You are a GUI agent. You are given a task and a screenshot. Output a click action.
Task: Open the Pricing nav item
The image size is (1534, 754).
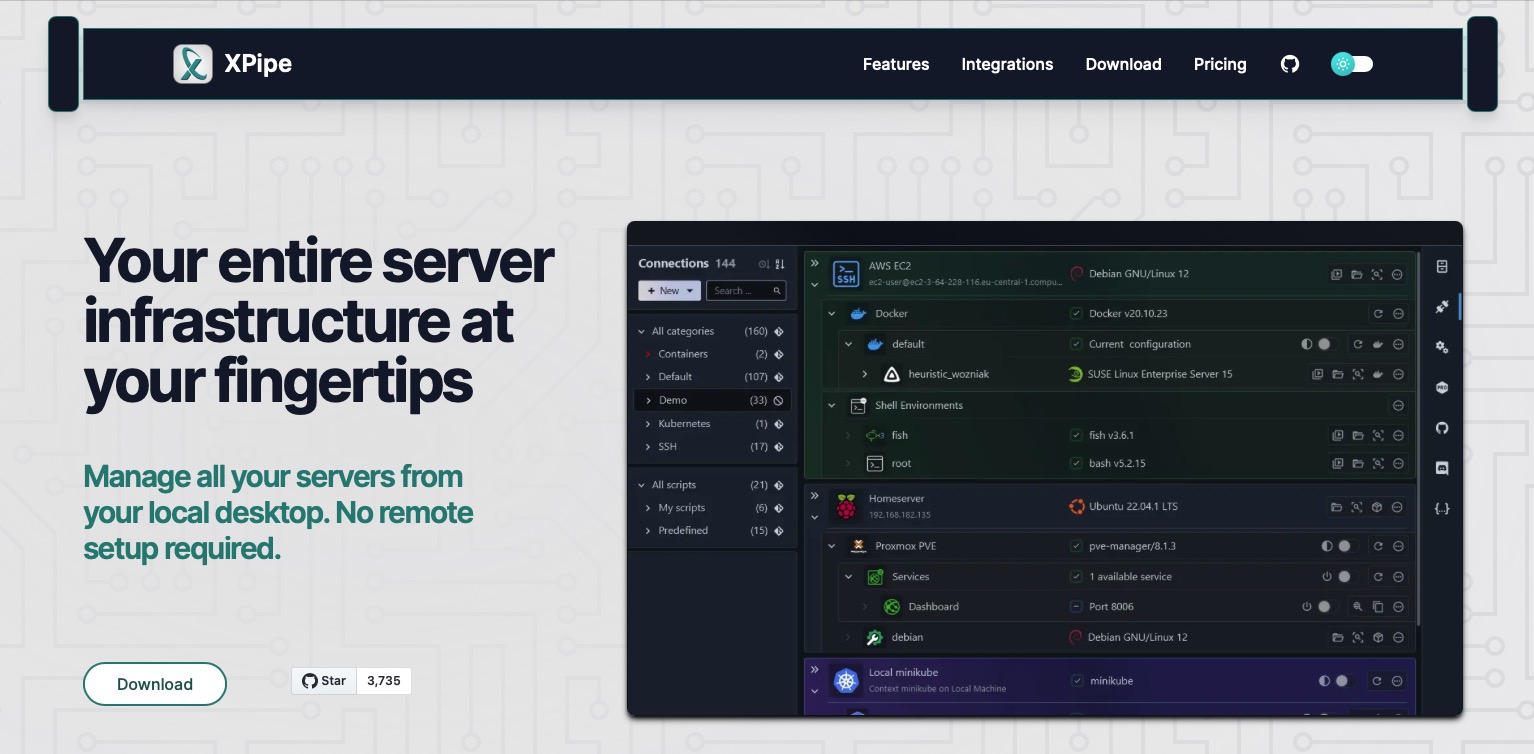tap(1220, 64)
